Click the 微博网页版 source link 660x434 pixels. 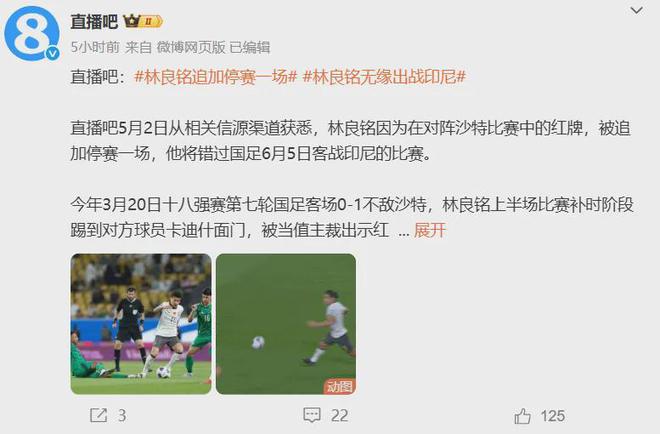191,47
